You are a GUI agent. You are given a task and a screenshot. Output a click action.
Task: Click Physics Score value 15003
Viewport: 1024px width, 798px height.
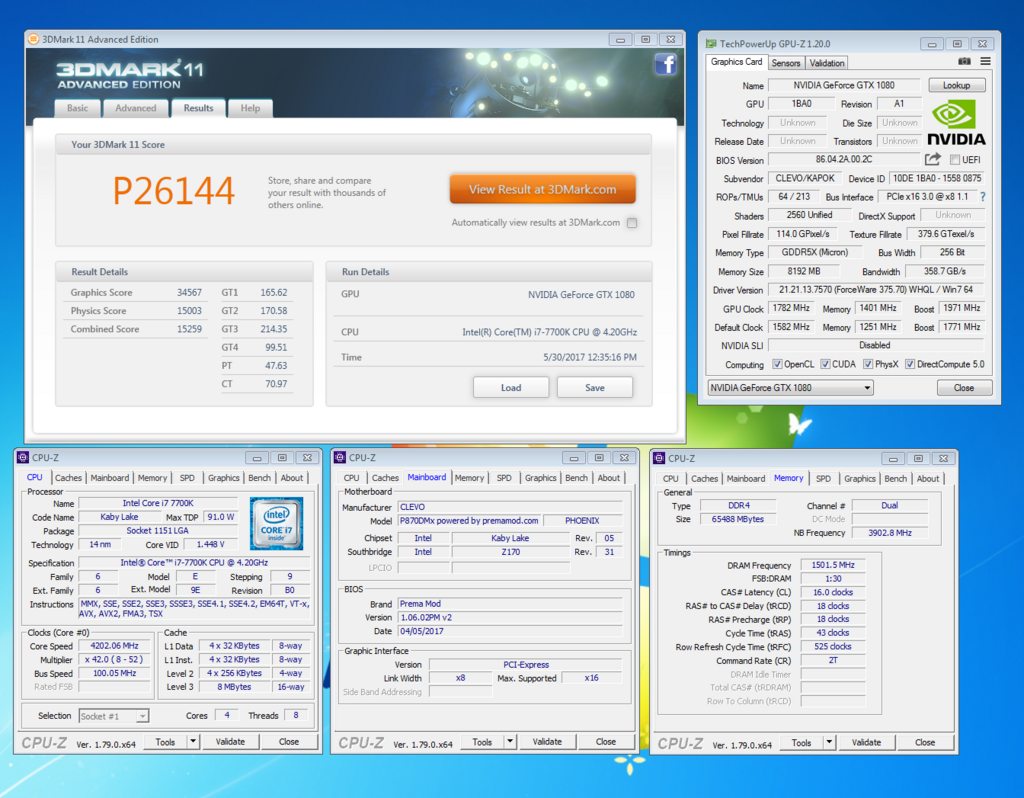coord(189,311)
